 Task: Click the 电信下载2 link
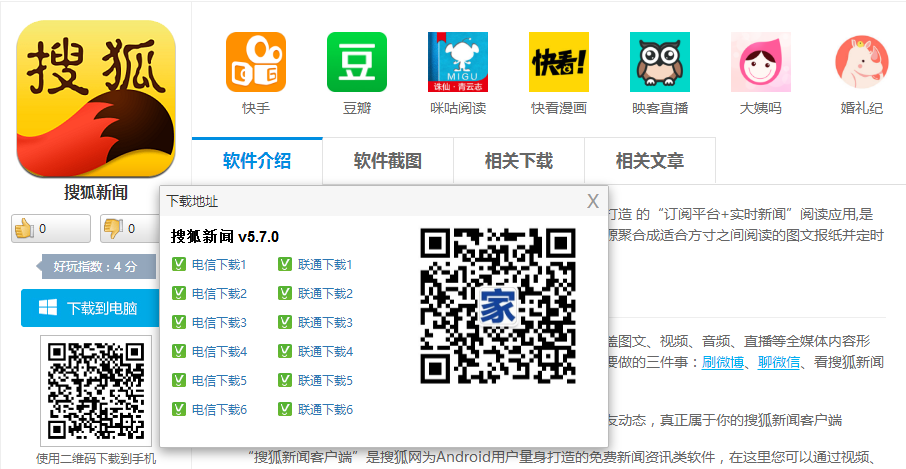pyautogui.click(x=220, y=294)
